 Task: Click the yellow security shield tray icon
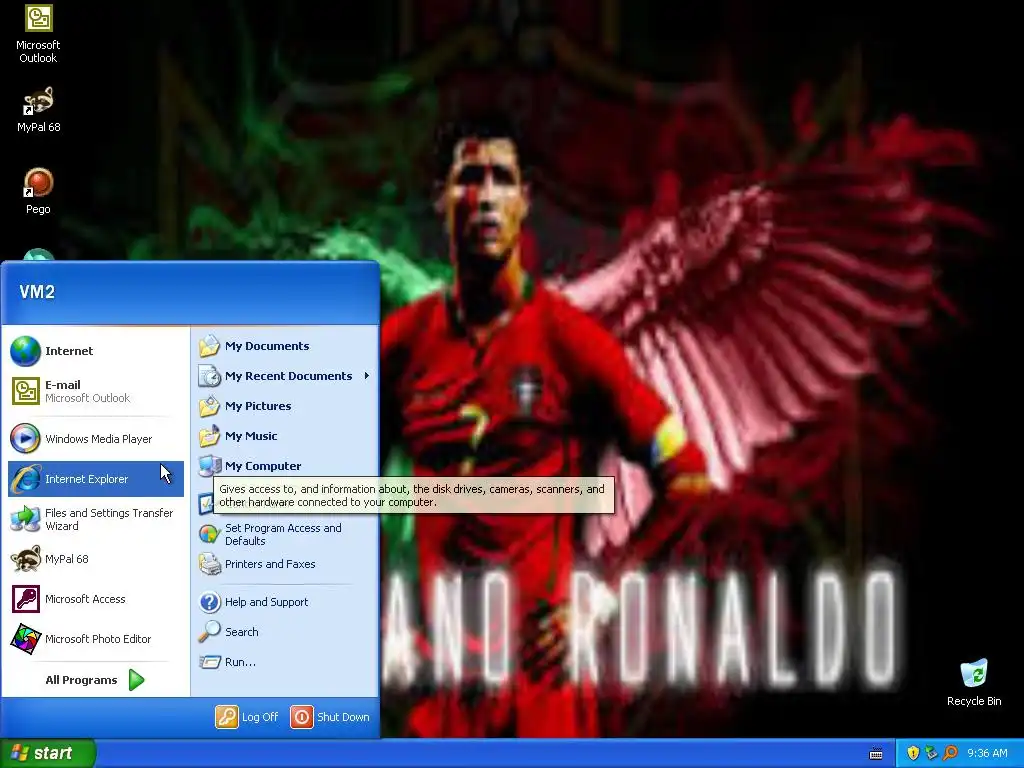point(913,754)
